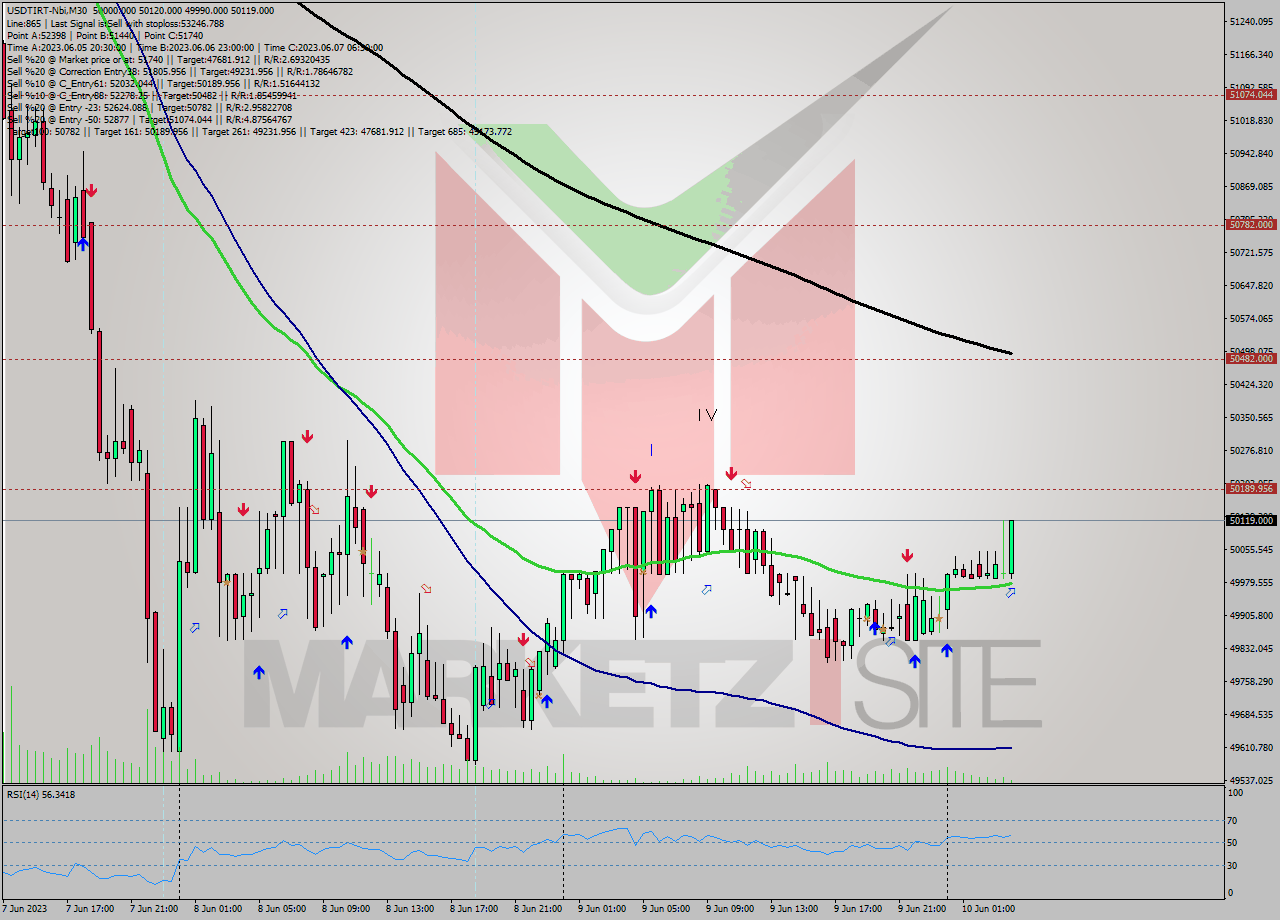Screen dimensions: 1280x920
Task: Click the 49832.045 price axis label
Action: point(1254,648)
